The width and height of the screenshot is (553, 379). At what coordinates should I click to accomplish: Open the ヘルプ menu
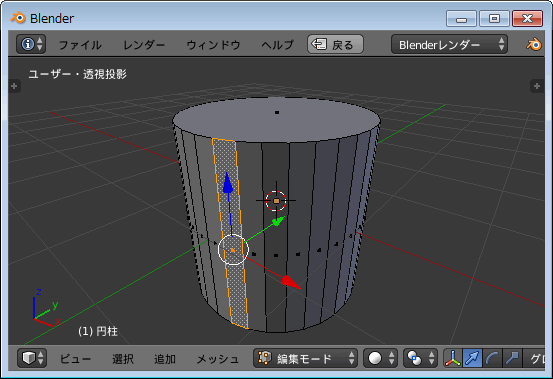tap(277, 45)
